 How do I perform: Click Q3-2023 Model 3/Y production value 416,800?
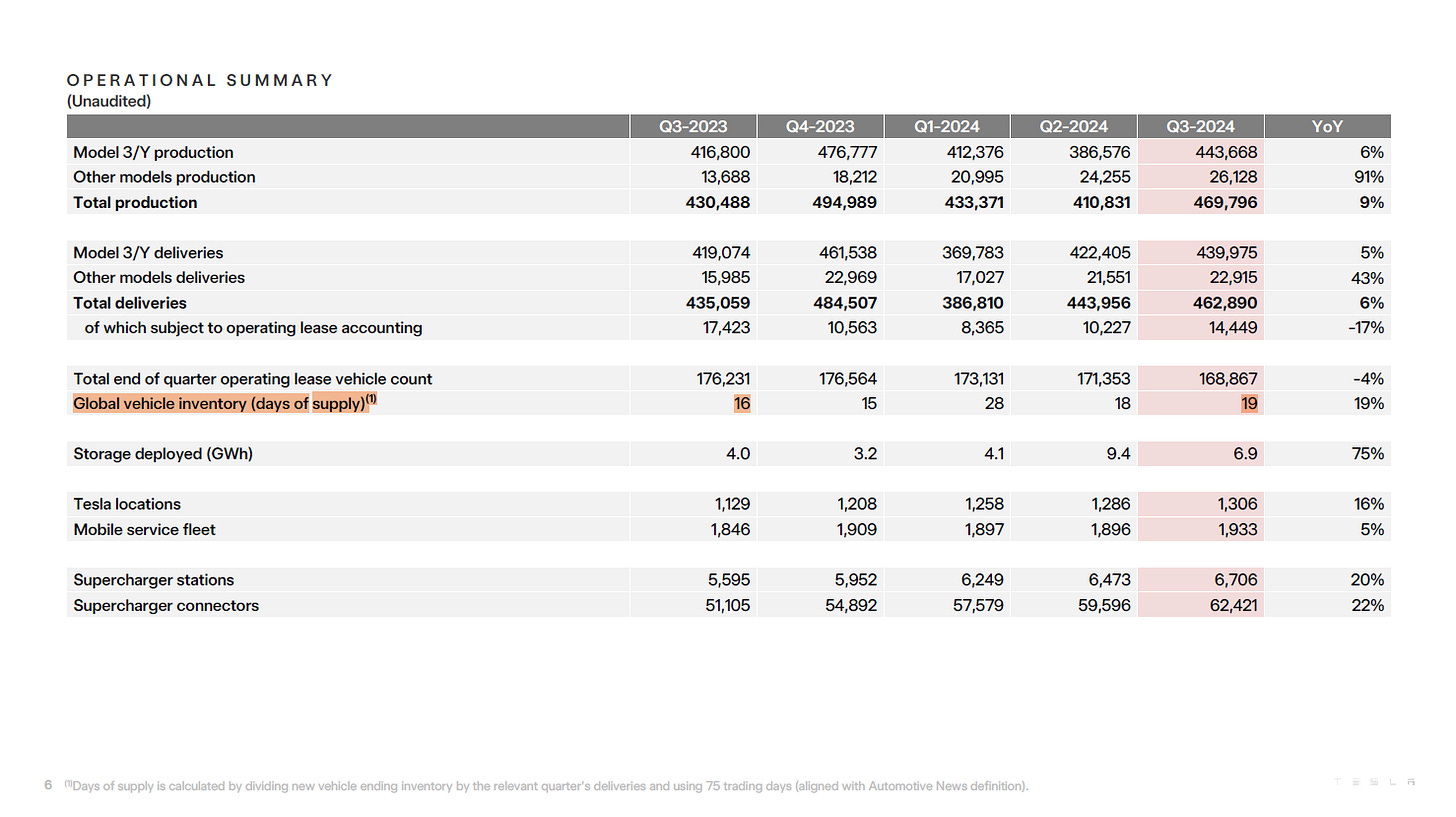pyautogui.click(x=720, y=152)
